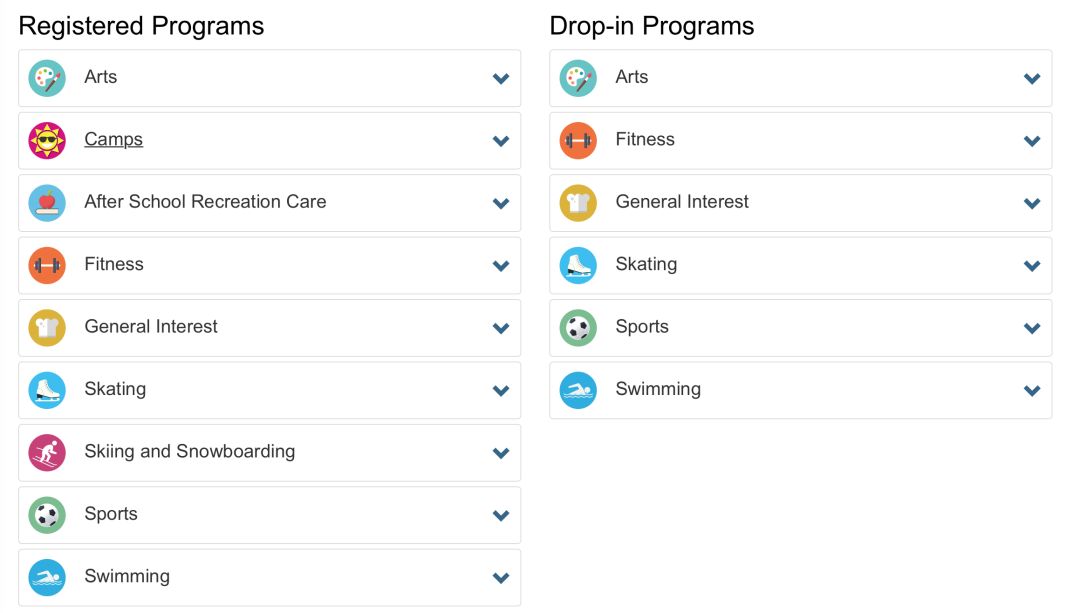Viewport: 1080px width, 613px height.
Task: Click the chef hat icon under Registered Programs
Action: [47, 328]
